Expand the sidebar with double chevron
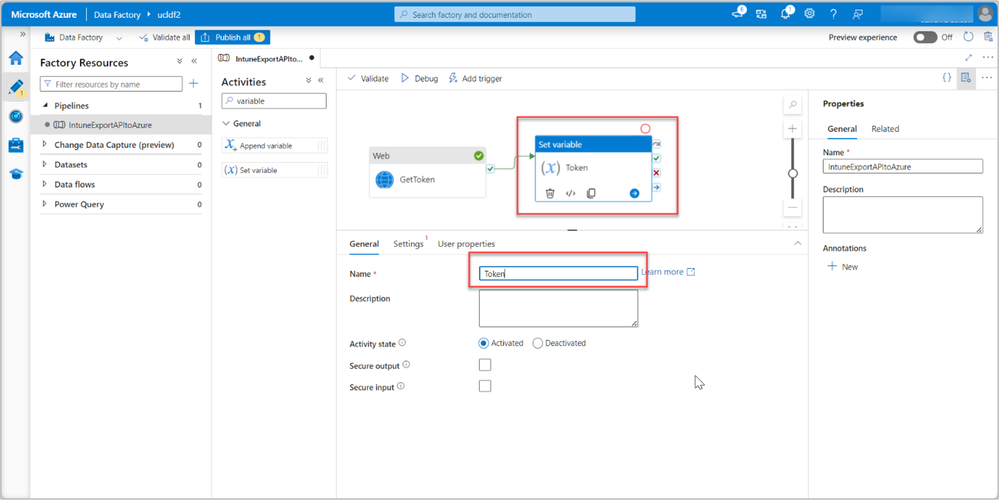Image resolution: width=999 pixels, height=500 pixels. point(22,34)
